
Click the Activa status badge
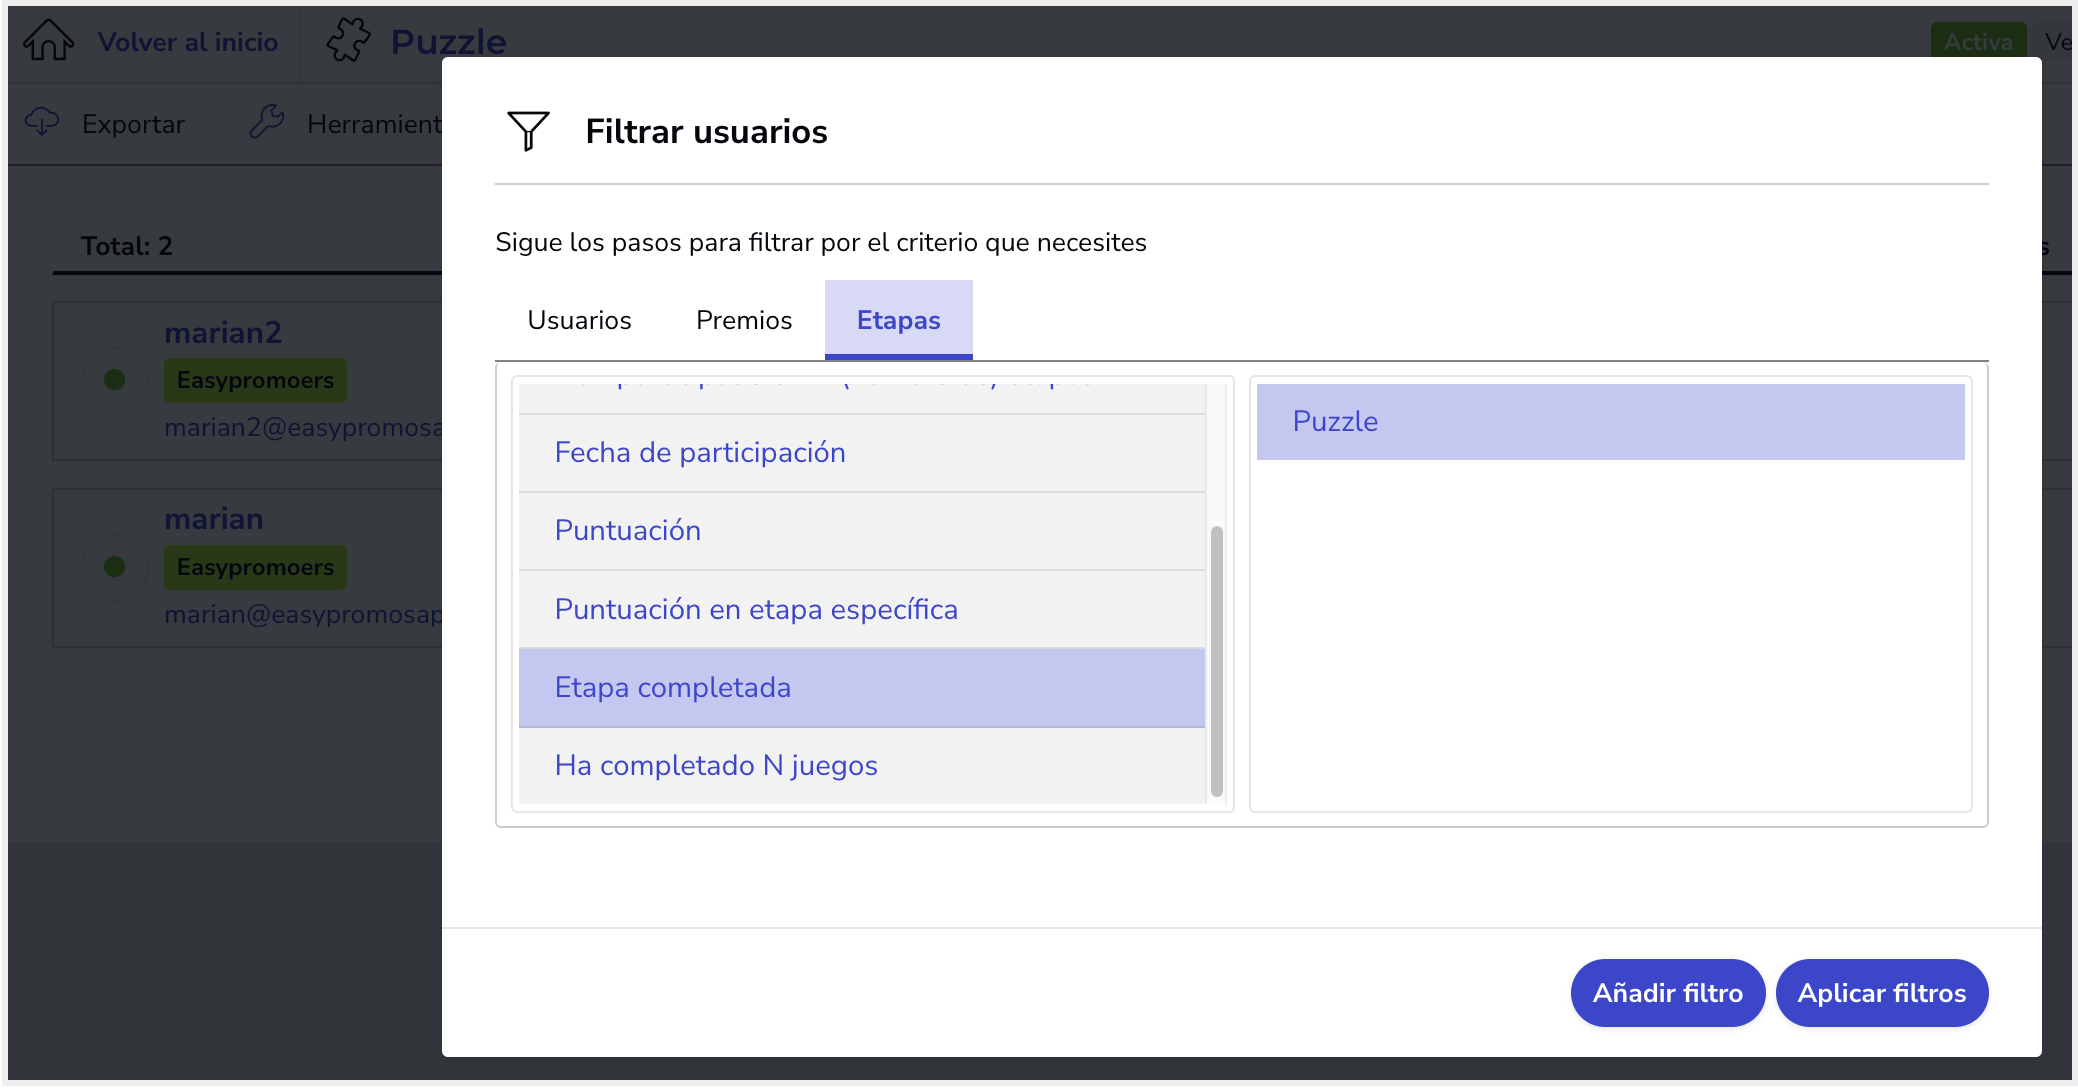[x=1978, y=41]
